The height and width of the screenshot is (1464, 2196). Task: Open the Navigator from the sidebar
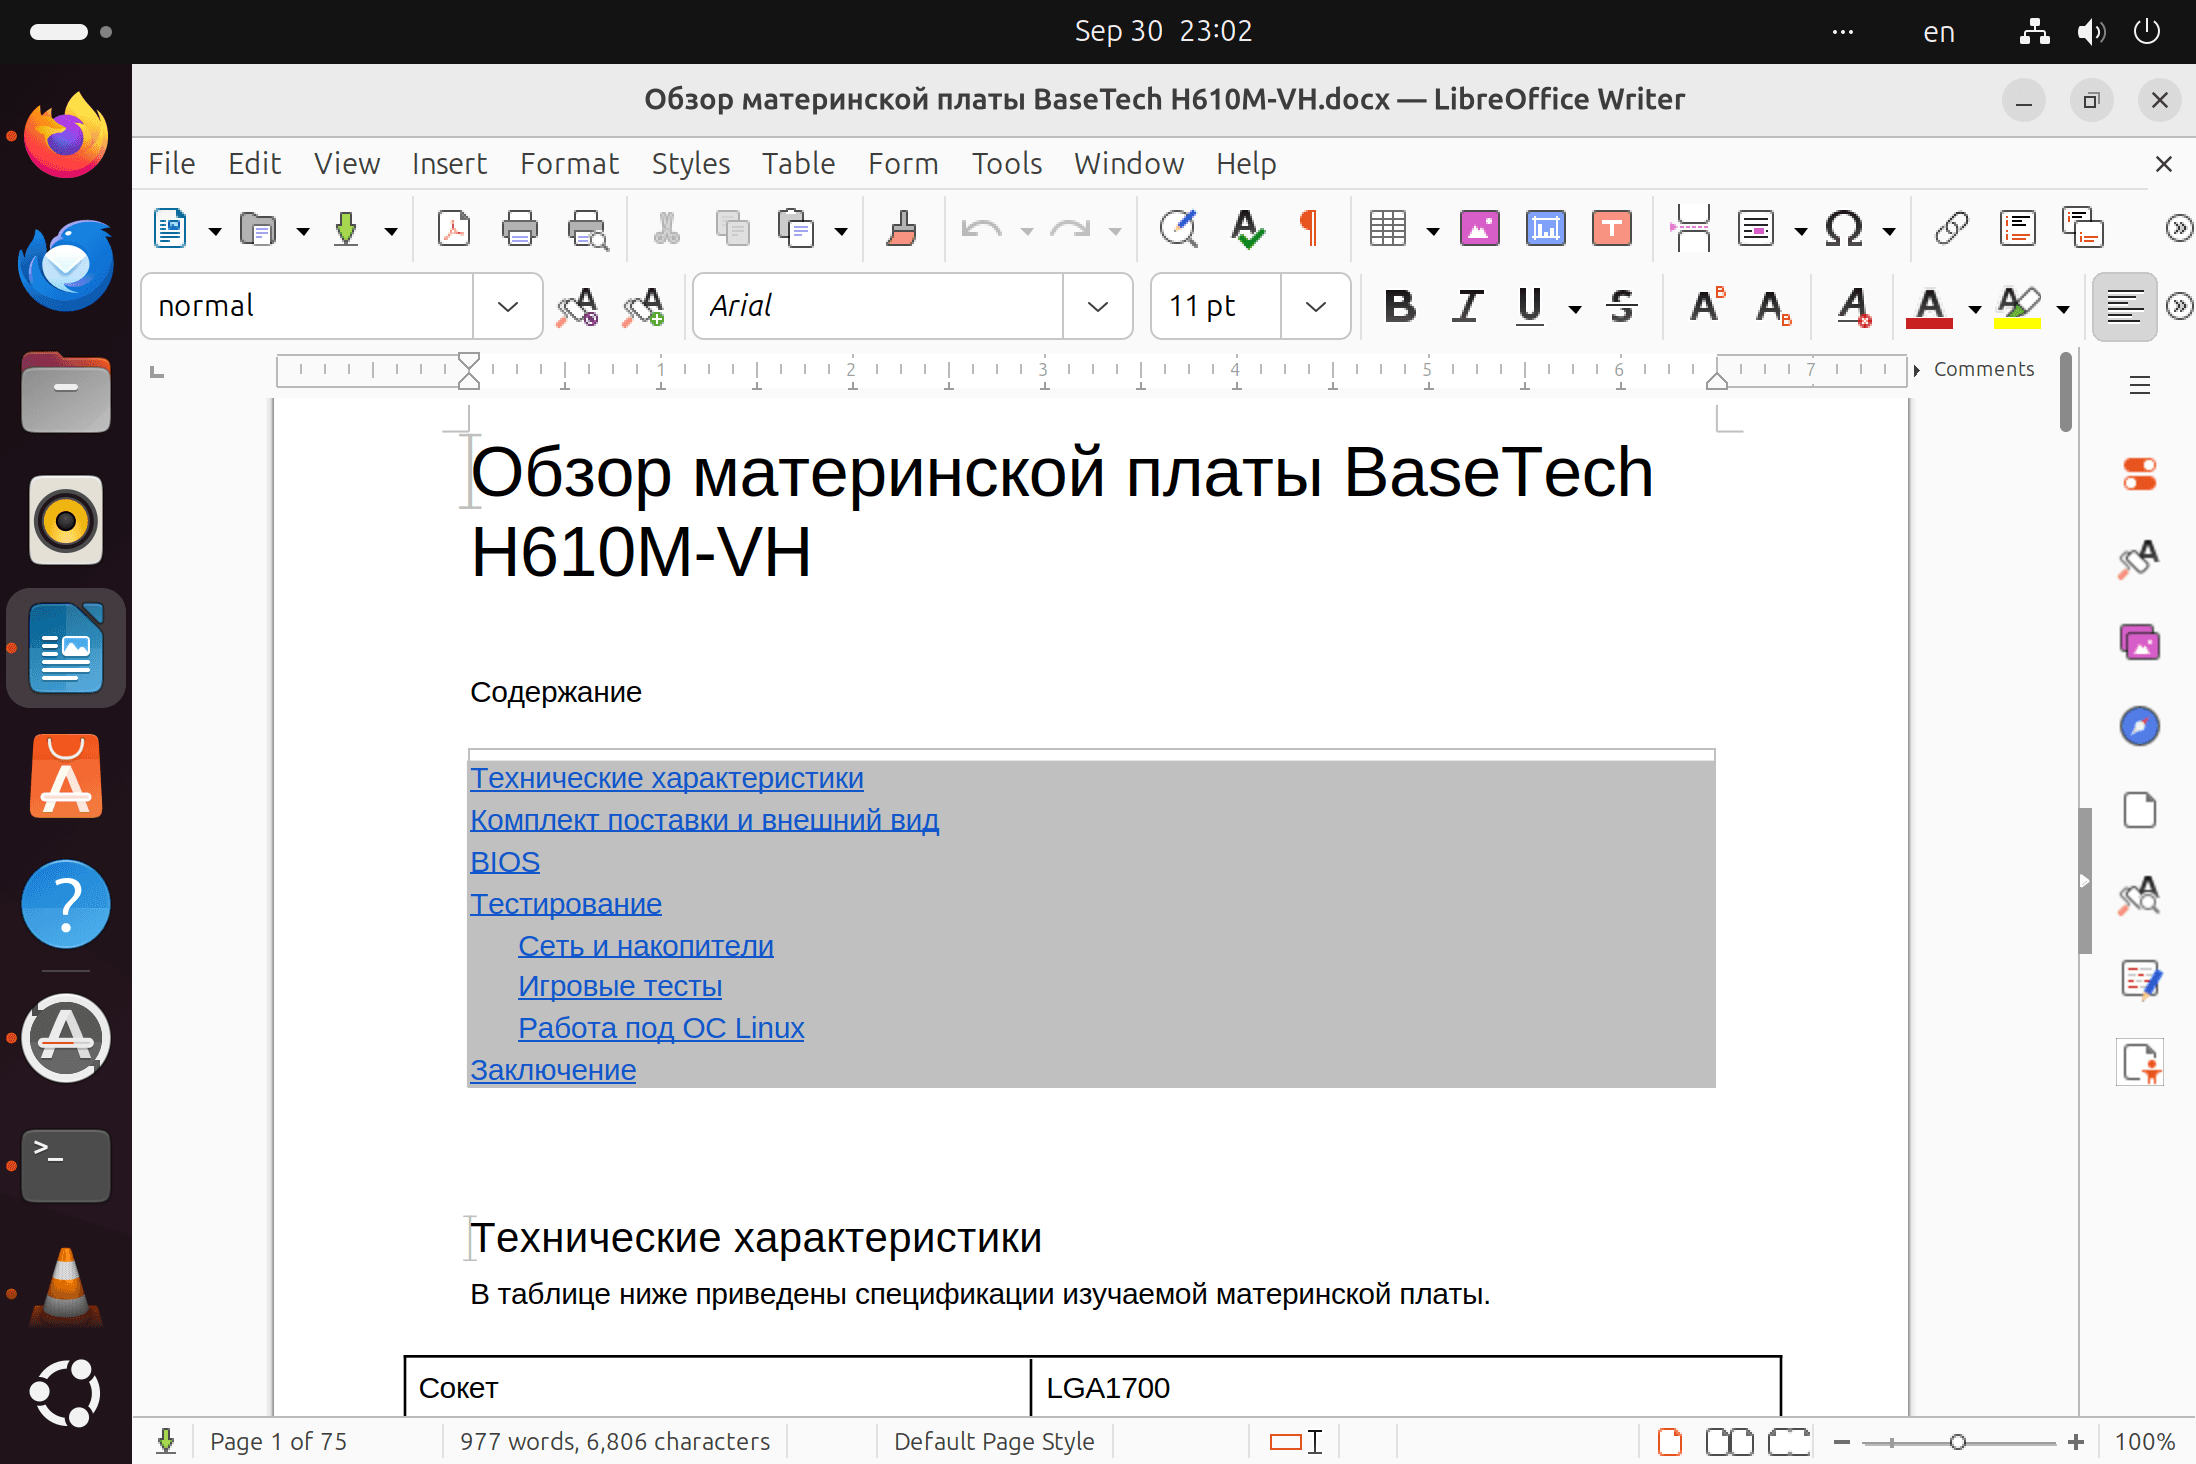[2139, 727]
